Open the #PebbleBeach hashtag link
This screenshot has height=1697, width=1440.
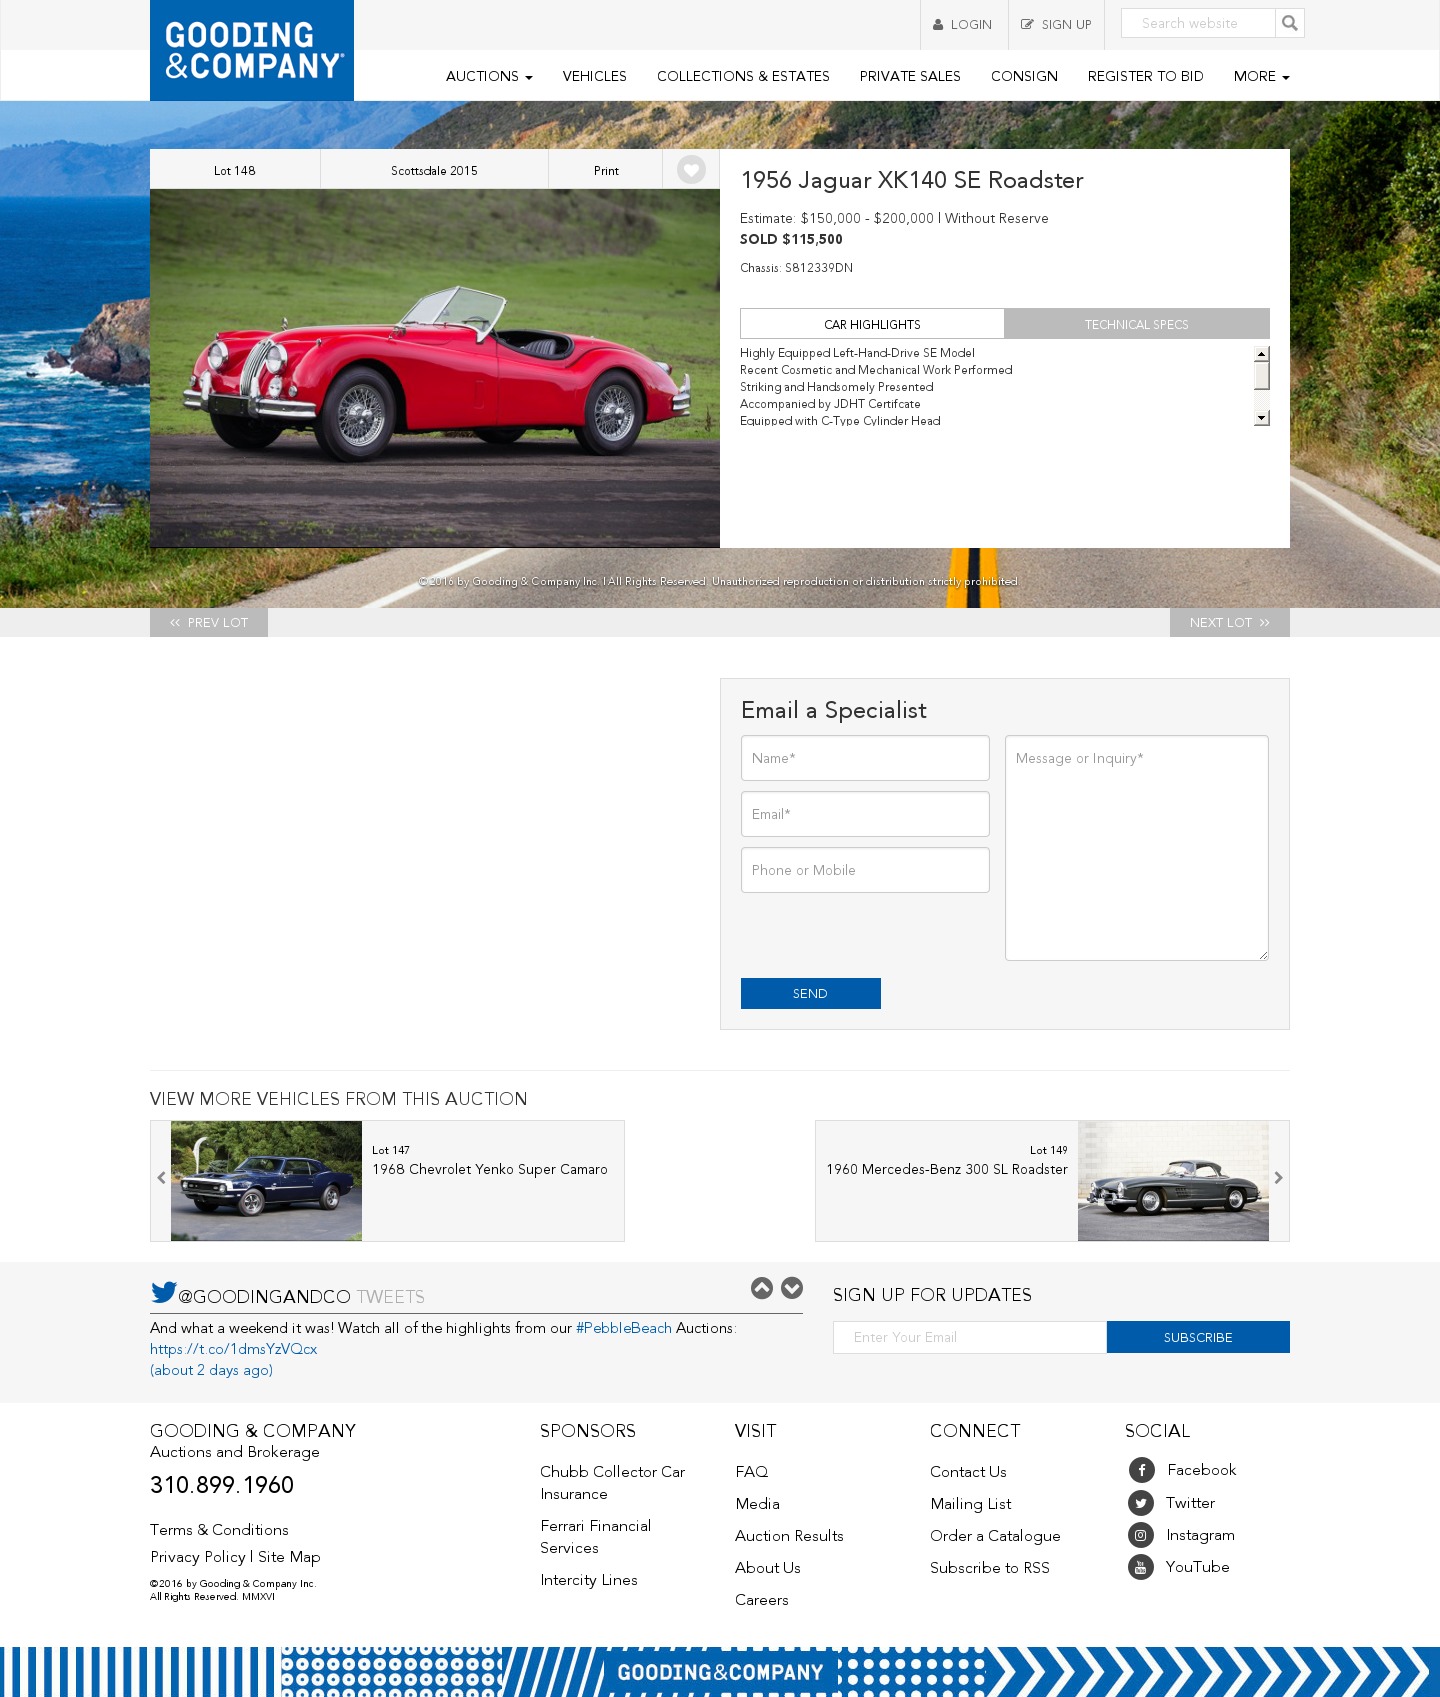[x=624, y=1328]
